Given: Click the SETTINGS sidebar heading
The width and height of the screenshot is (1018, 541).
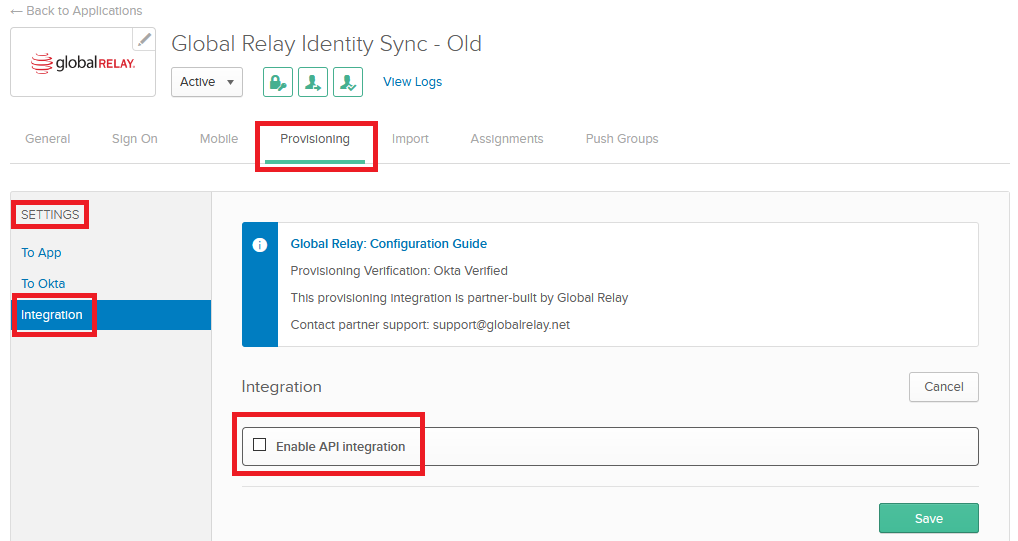Looking at the screenshot, I should click(50, 215).
